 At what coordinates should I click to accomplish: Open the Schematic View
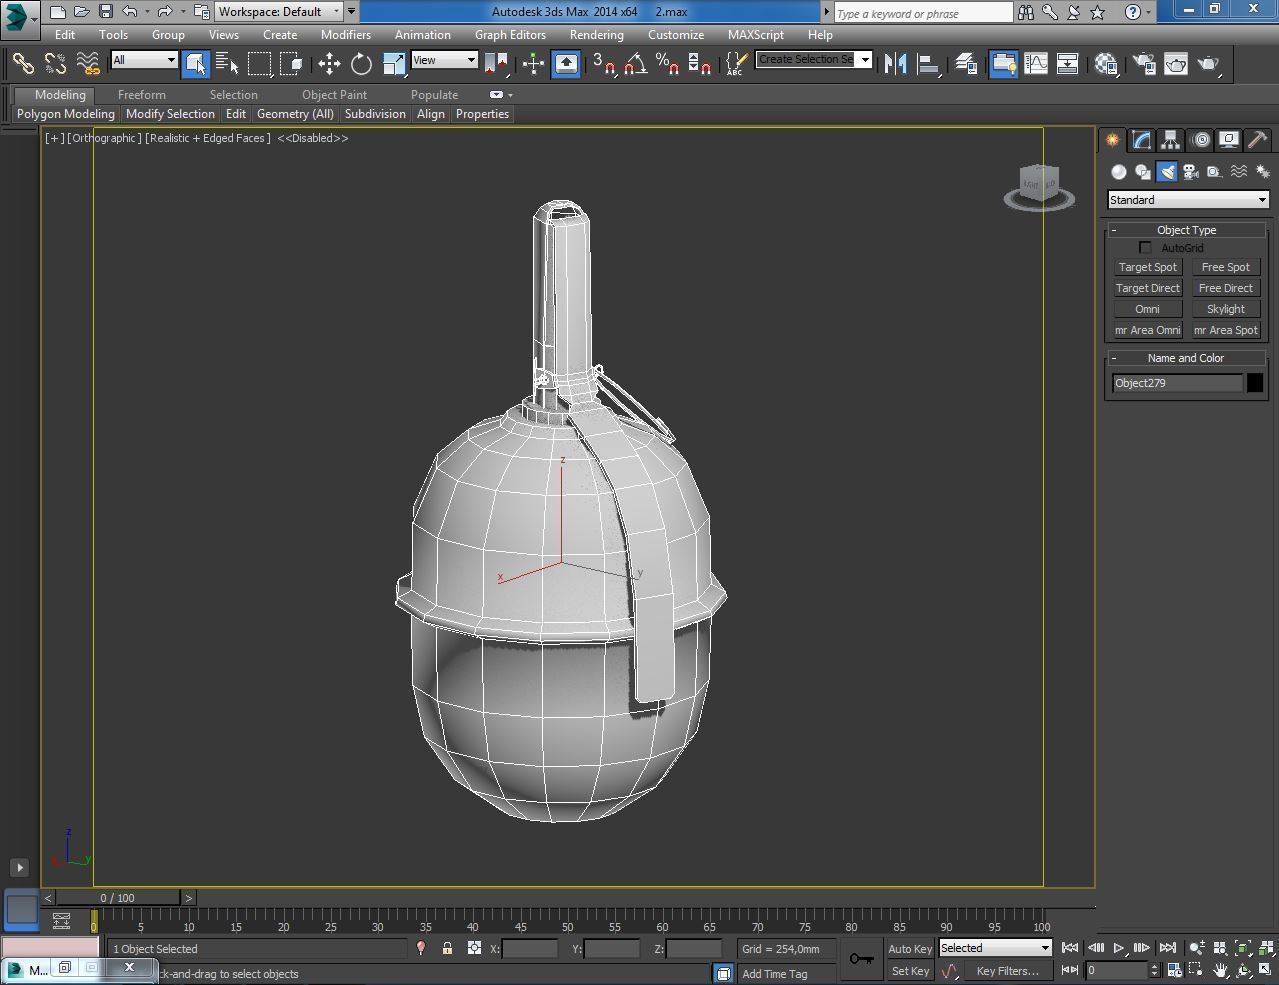(x=1068, y=64)
